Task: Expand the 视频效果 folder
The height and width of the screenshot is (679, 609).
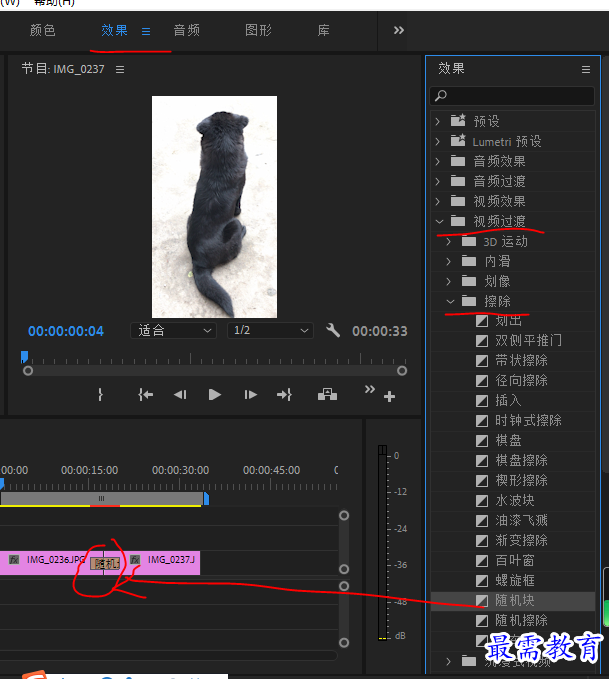Action: 438,201
